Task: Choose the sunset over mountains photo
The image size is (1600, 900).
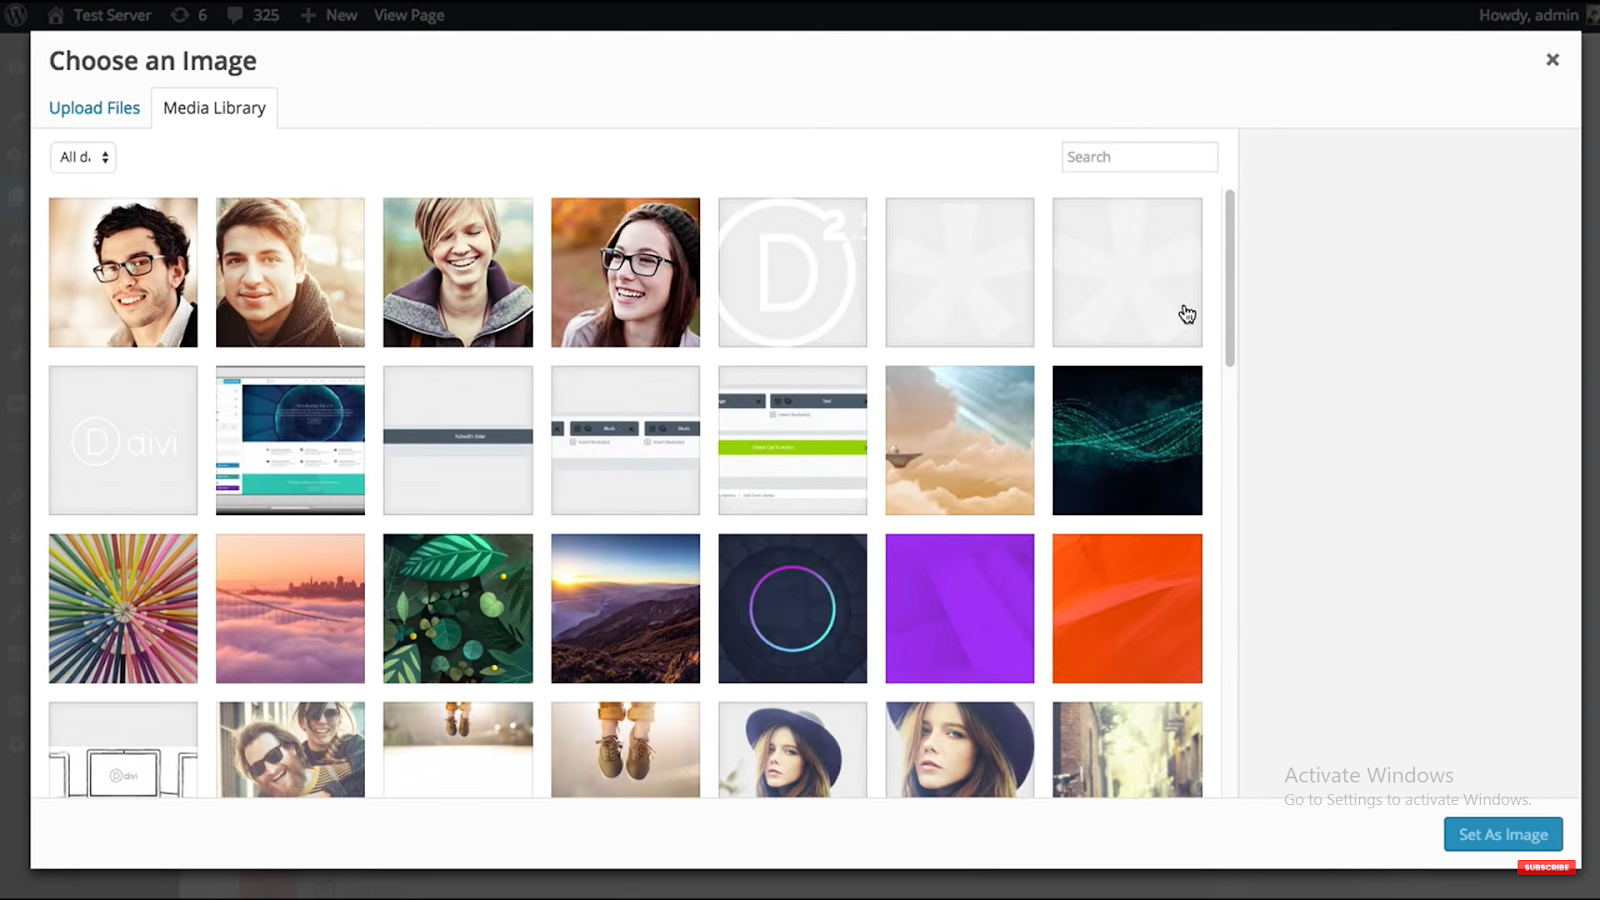Action: point(625,608)
